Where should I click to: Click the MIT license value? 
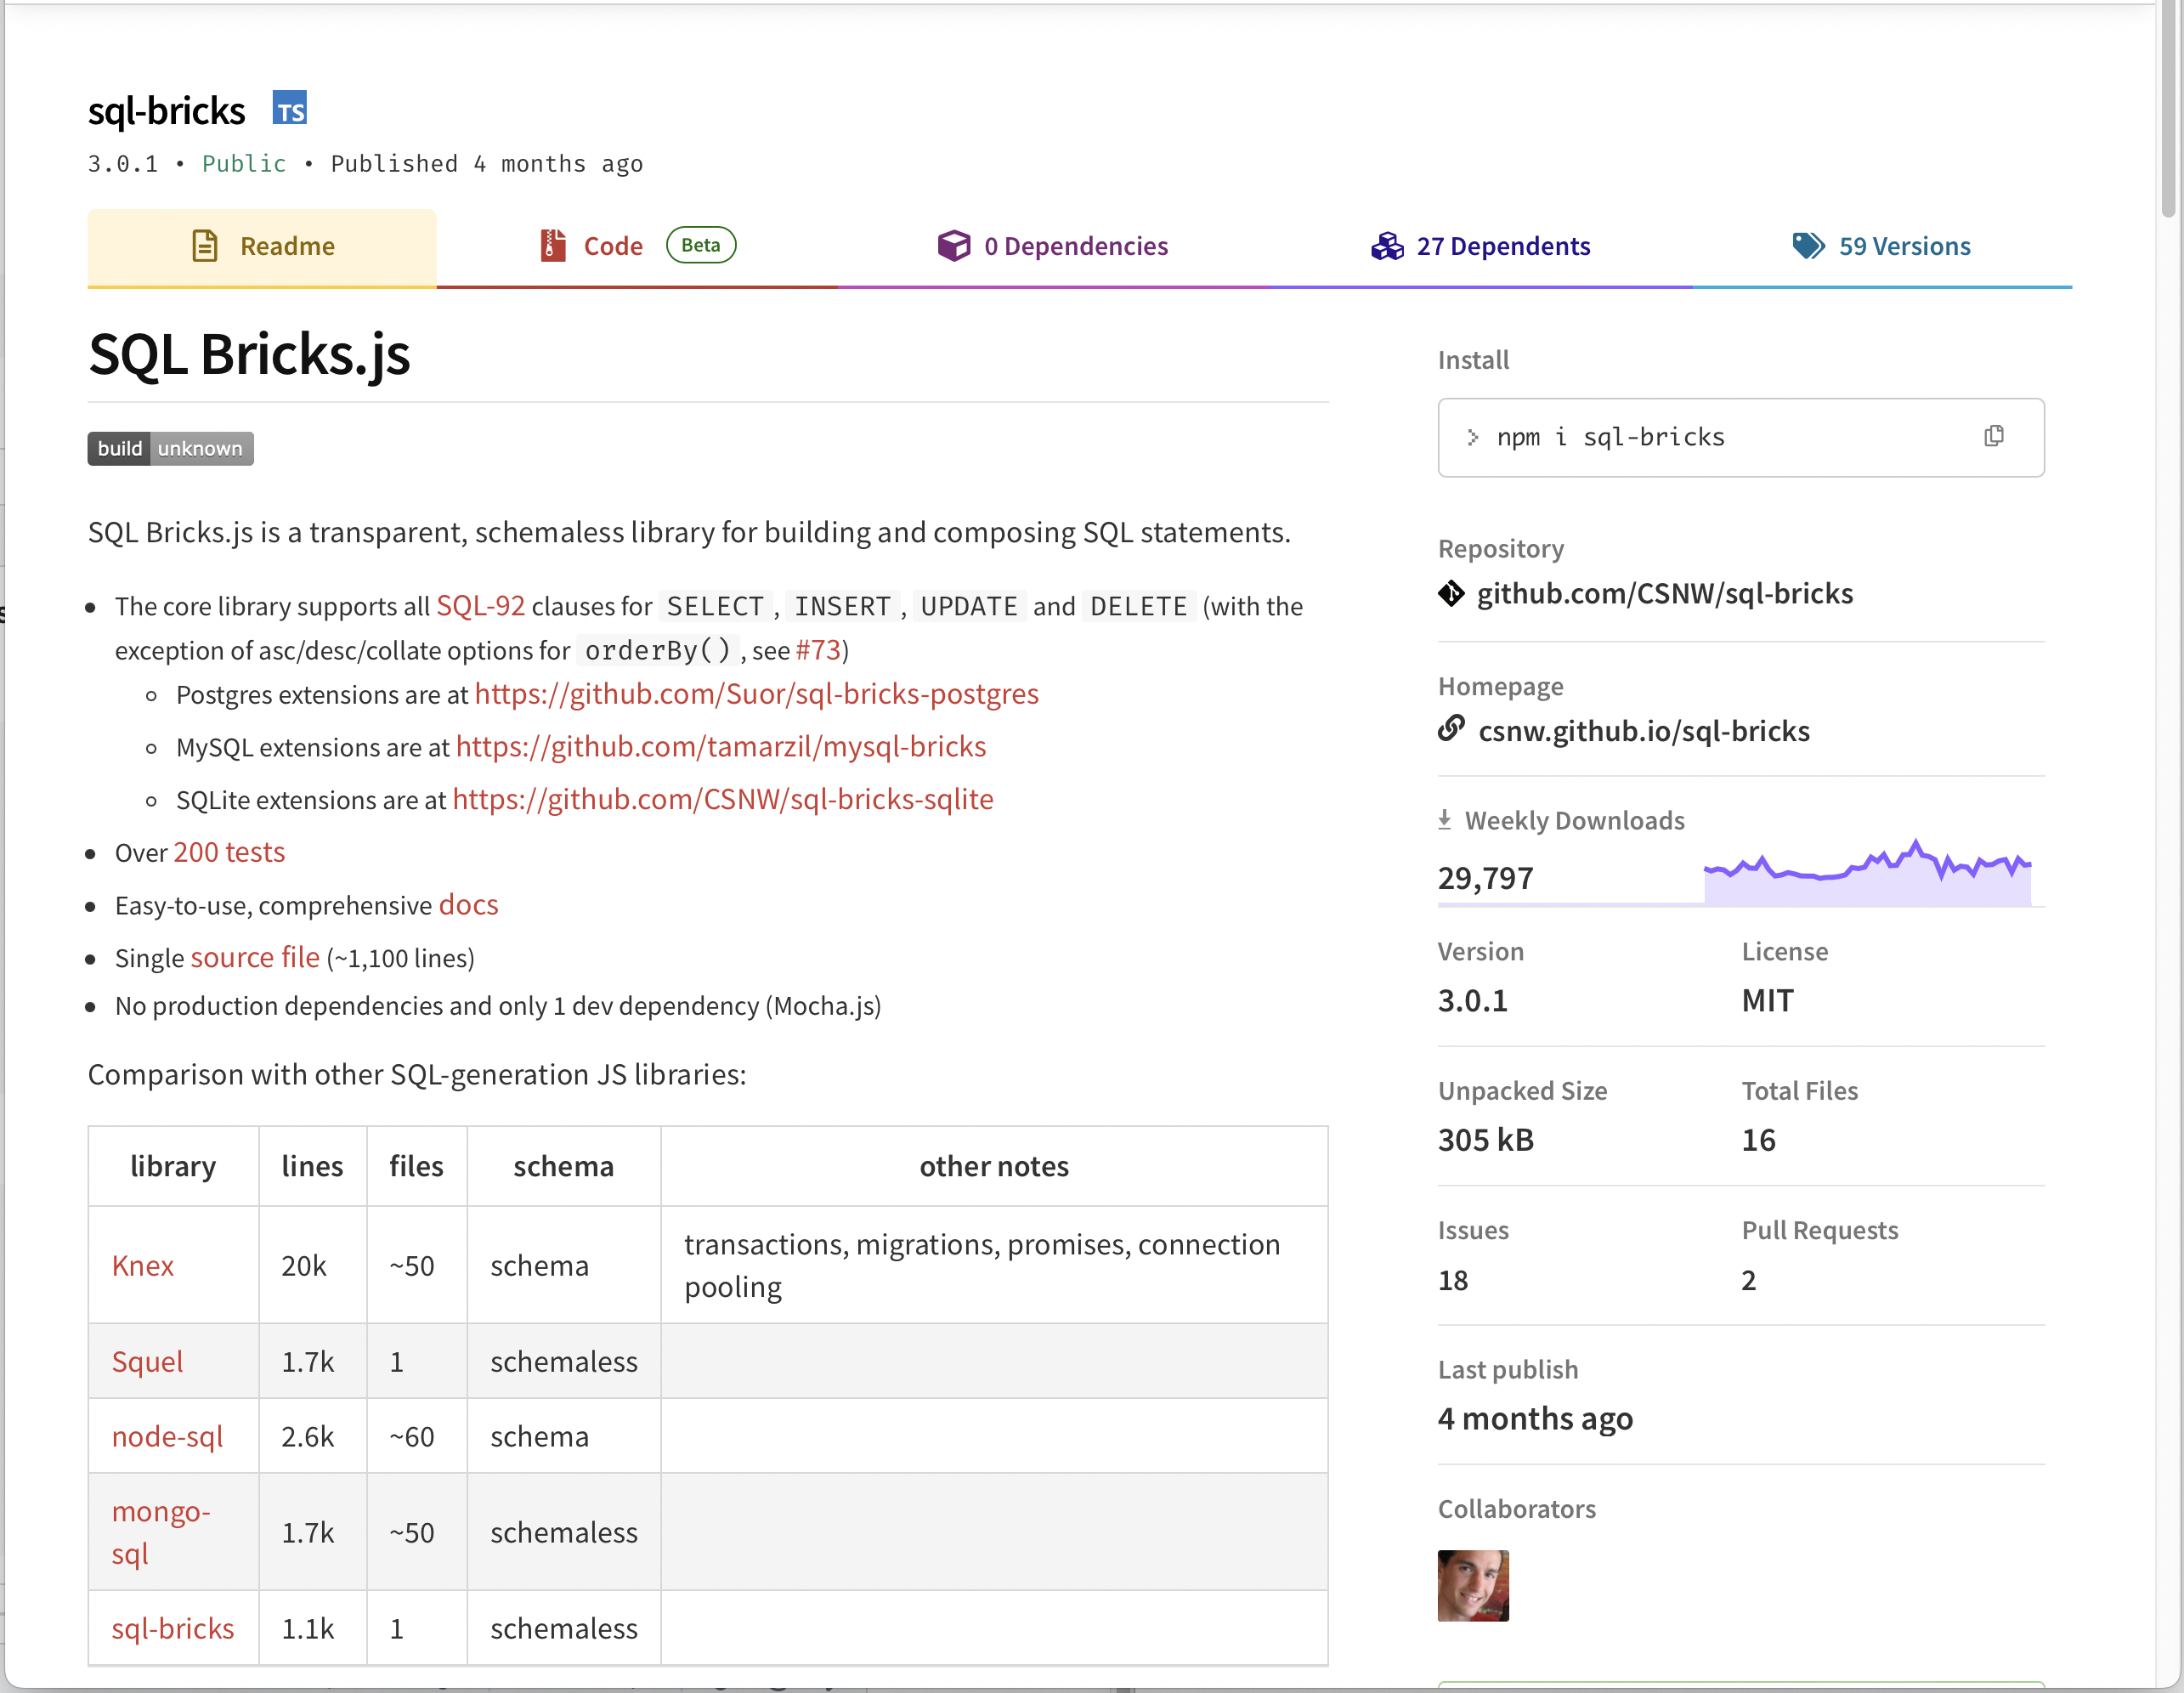tap(1767, 1000)
